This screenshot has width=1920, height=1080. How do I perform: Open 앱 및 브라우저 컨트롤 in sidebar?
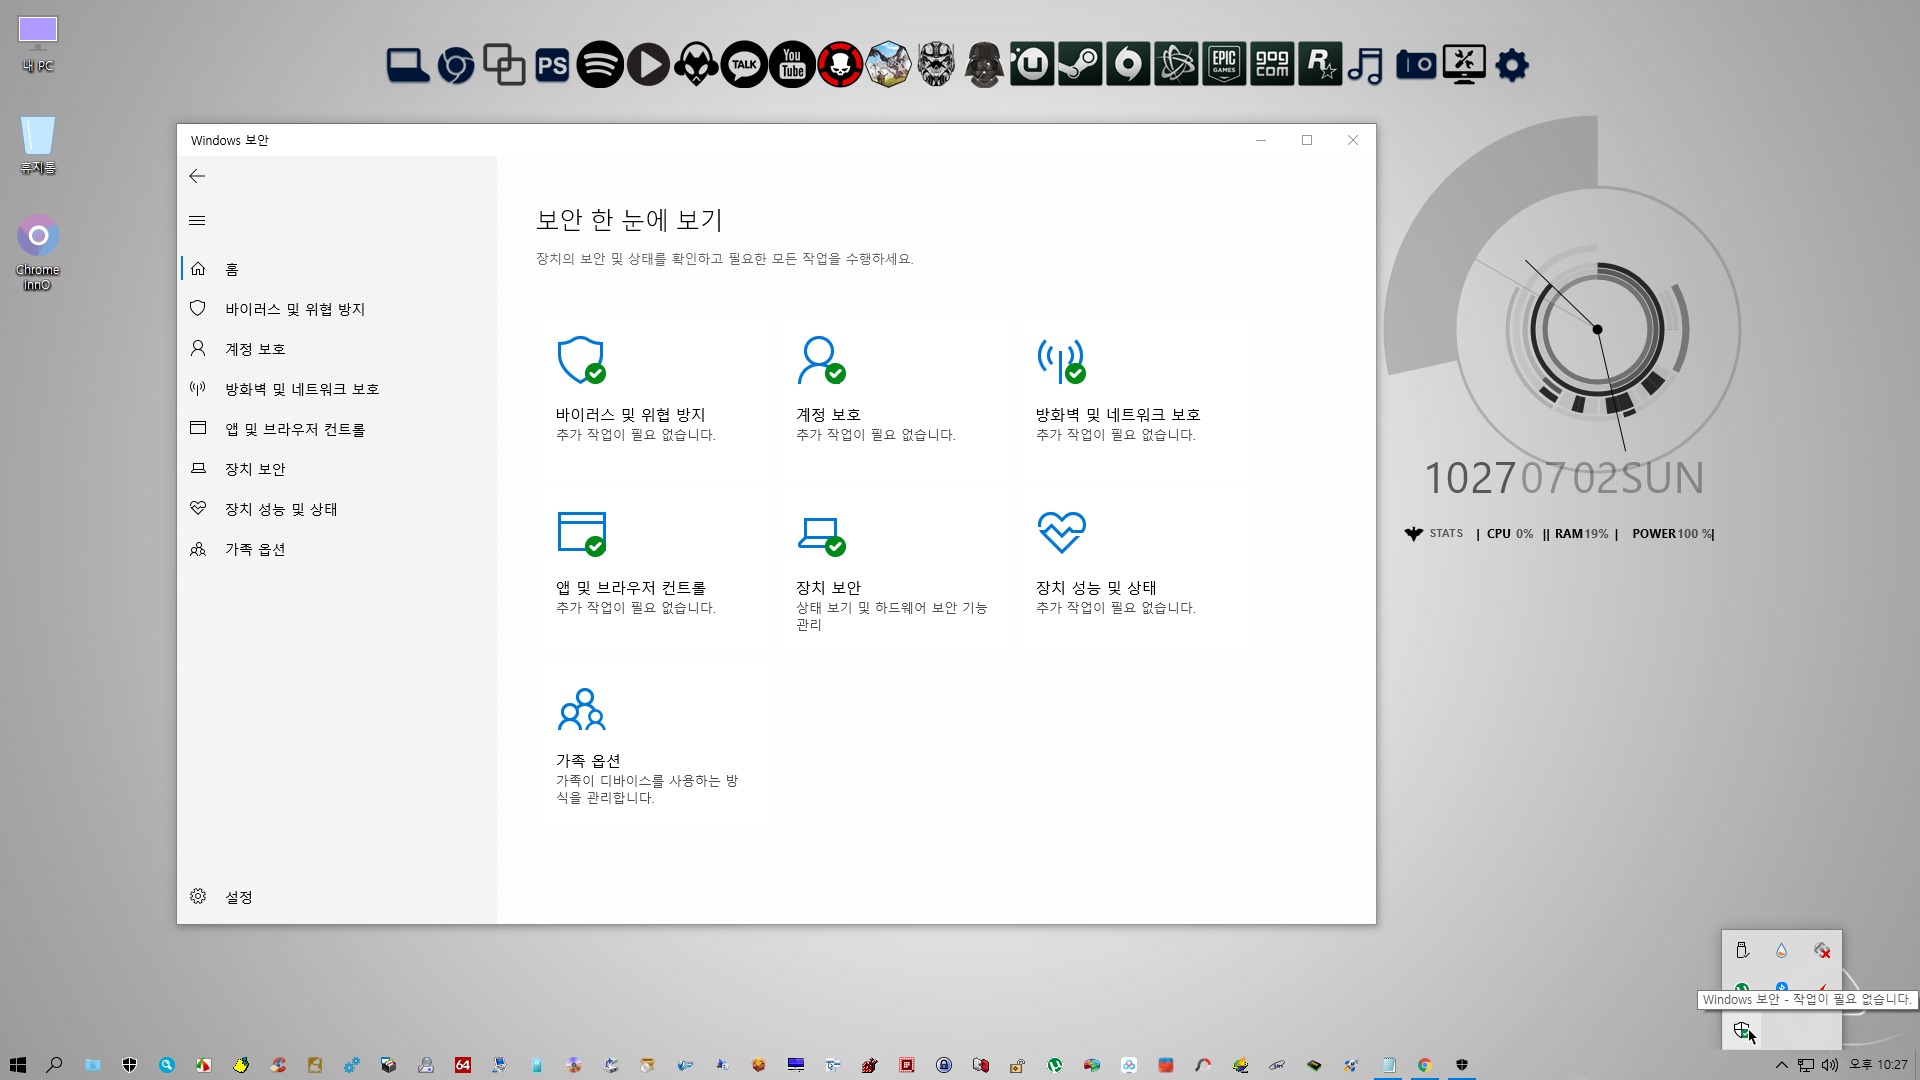pos(338,429)
